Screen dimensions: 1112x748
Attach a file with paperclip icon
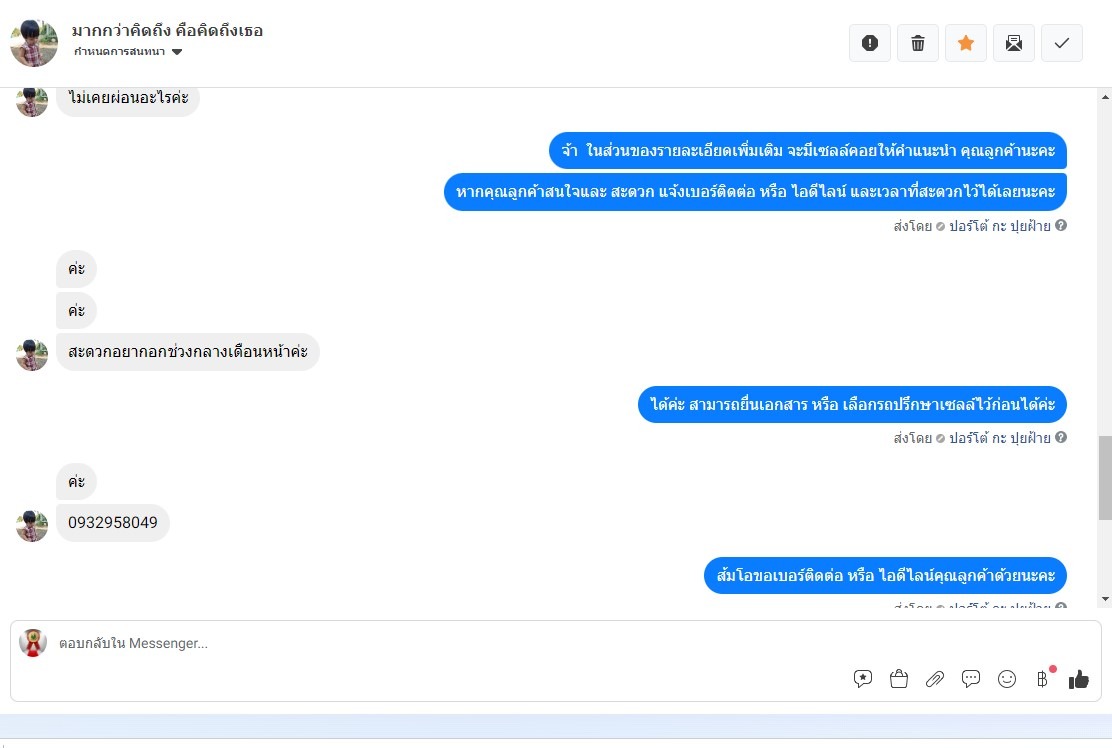935,679
